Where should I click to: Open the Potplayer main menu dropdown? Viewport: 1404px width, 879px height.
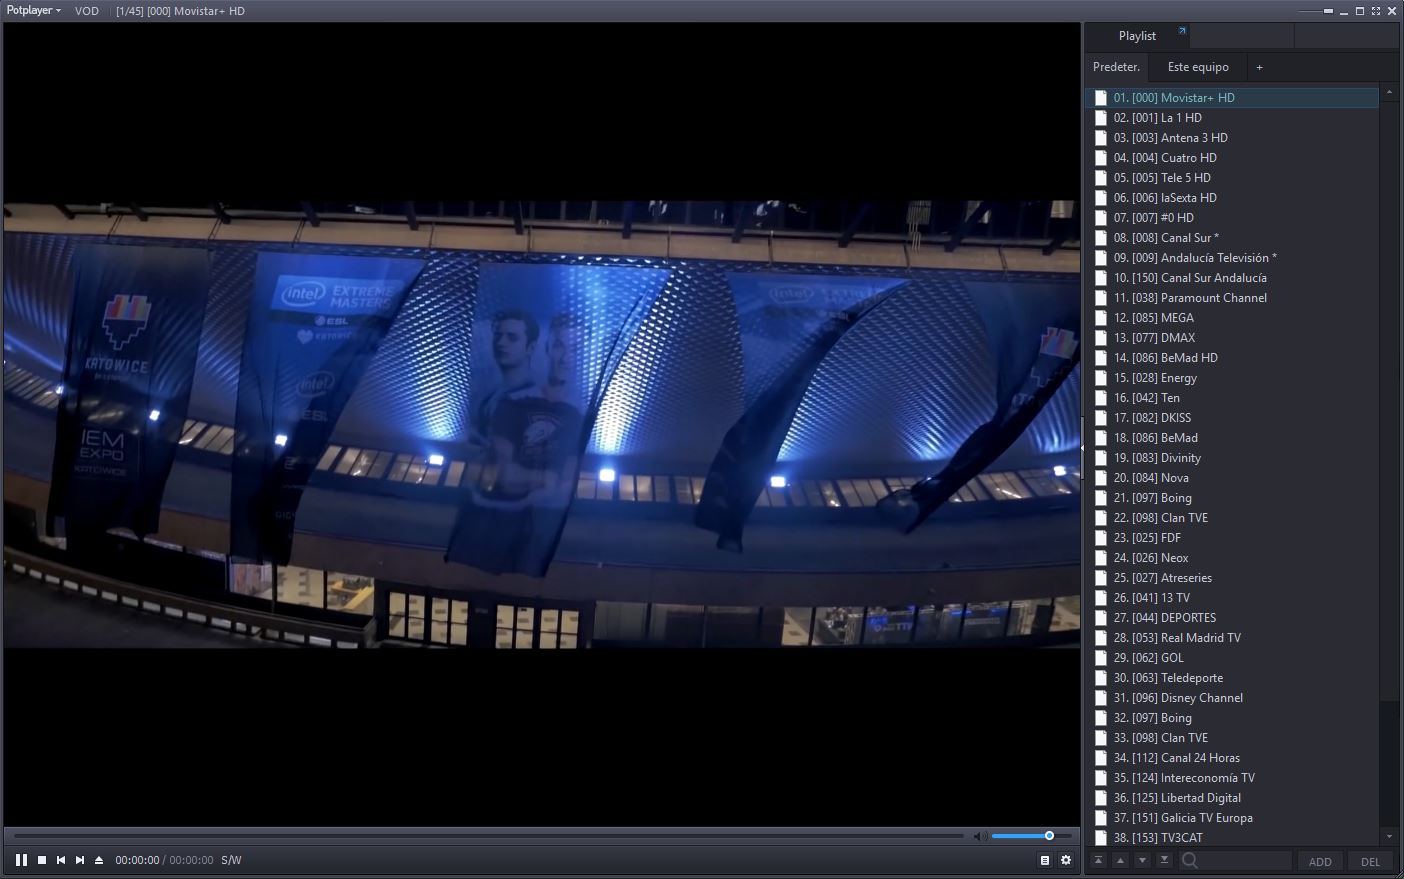[x=33, y=10]
